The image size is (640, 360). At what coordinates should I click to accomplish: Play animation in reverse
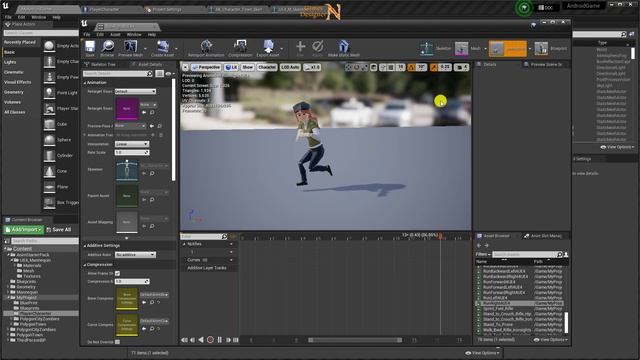(201, 340)
